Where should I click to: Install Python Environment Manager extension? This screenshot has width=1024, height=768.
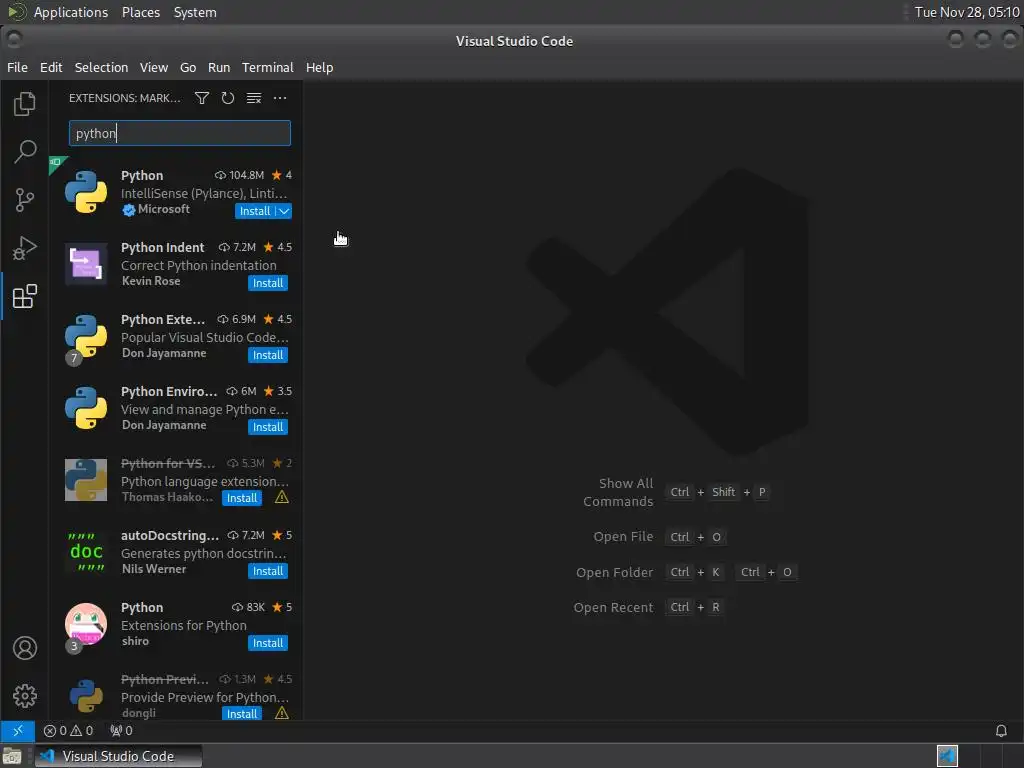(268, 426)
